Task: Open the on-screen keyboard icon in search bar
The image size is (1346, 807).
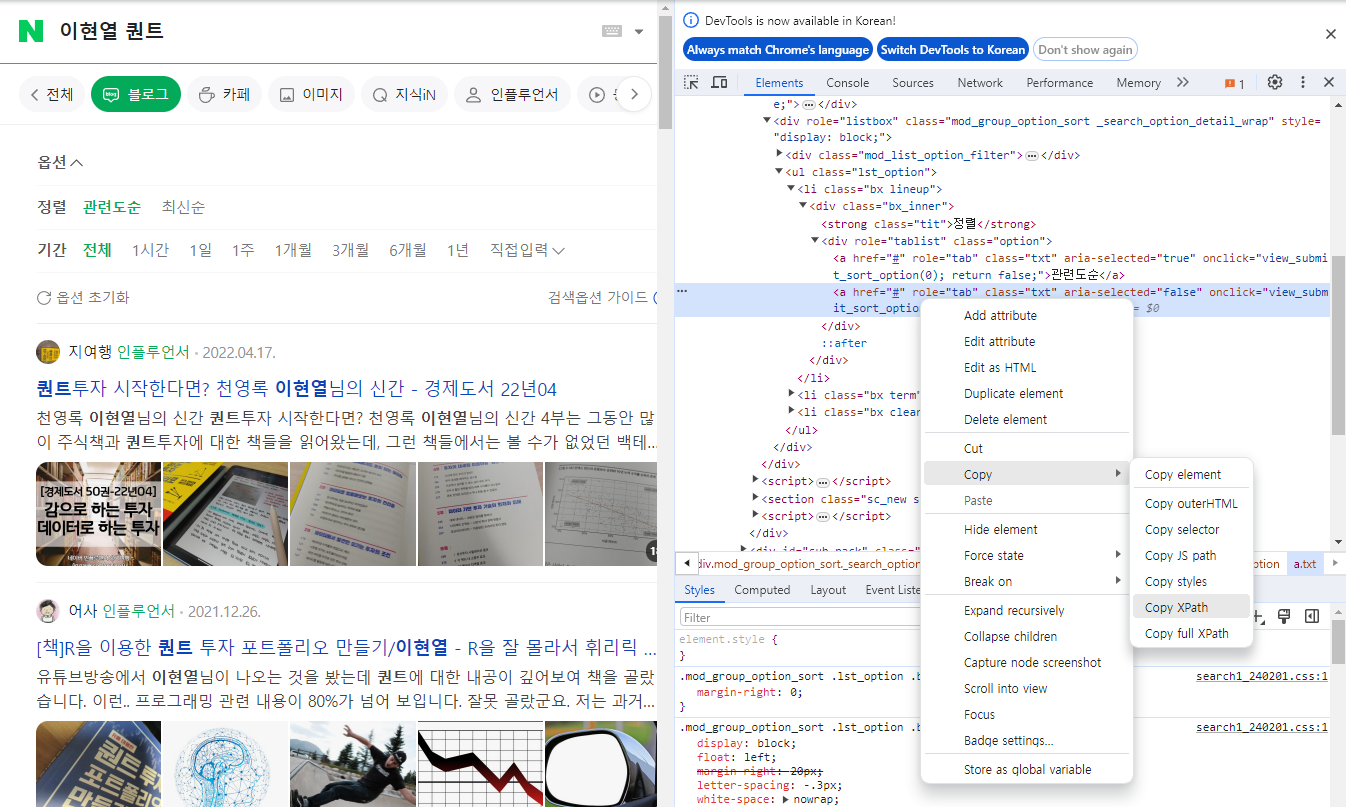Action: 612,31
